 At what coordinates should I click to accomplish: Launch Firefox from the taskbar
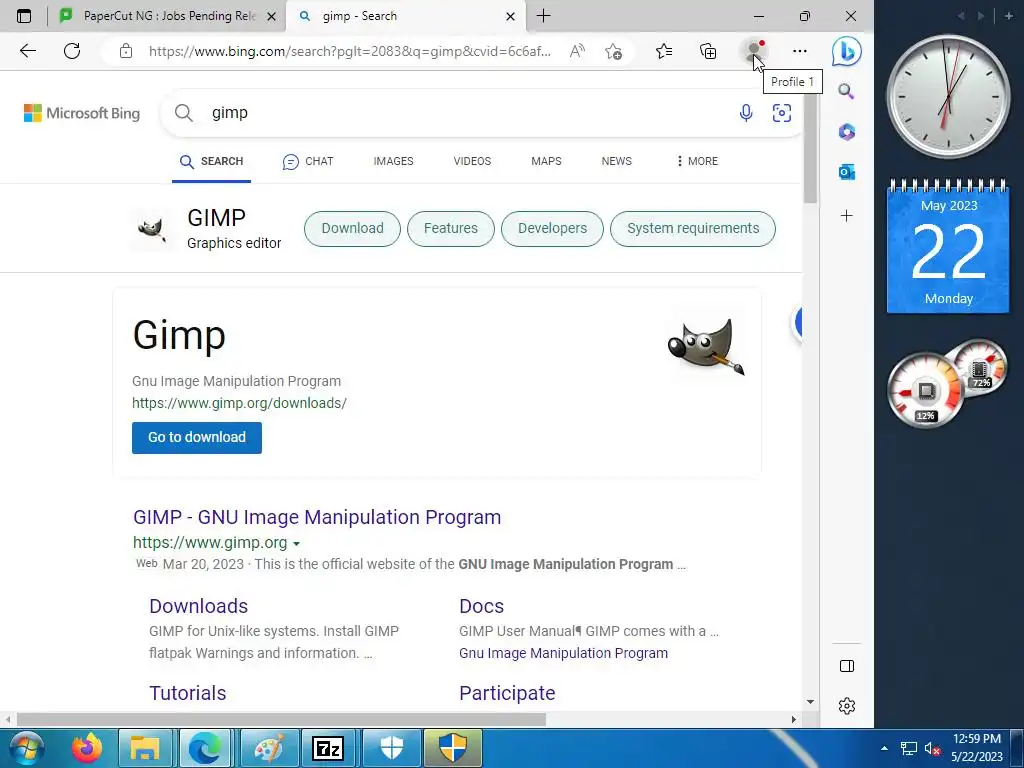click(x=86, y=748)
